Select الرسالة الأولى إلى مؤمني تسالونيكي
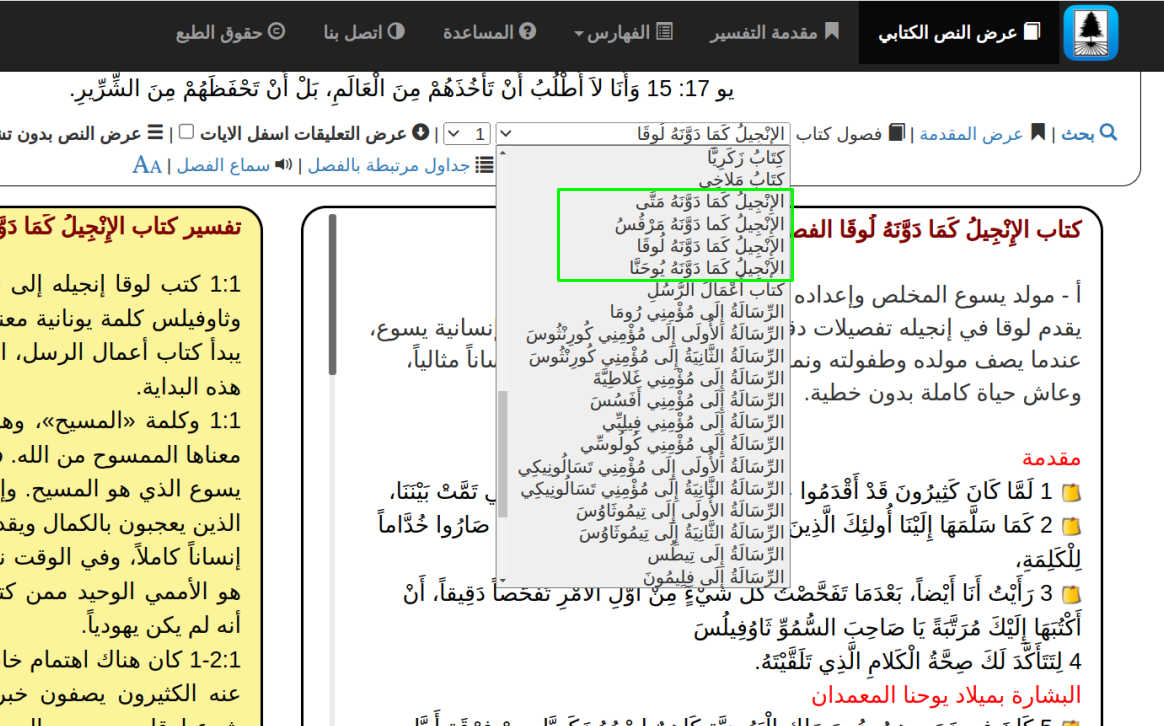Viewport: 1164px width, 726px height. coord(650,466)
